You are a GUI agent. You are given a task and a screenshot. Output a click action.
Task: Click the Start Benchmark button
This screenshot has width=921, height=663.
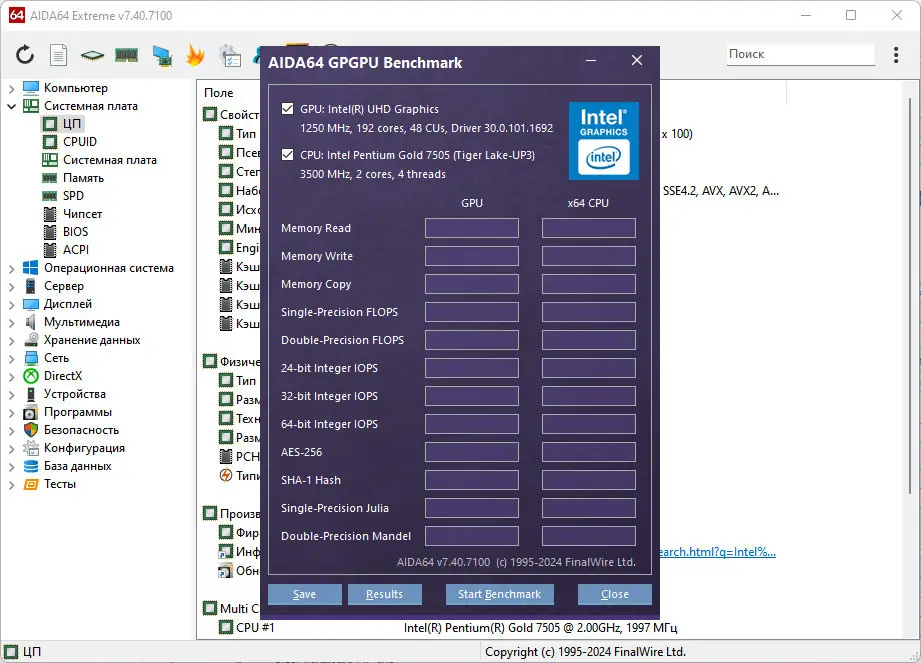coord(499,593)
